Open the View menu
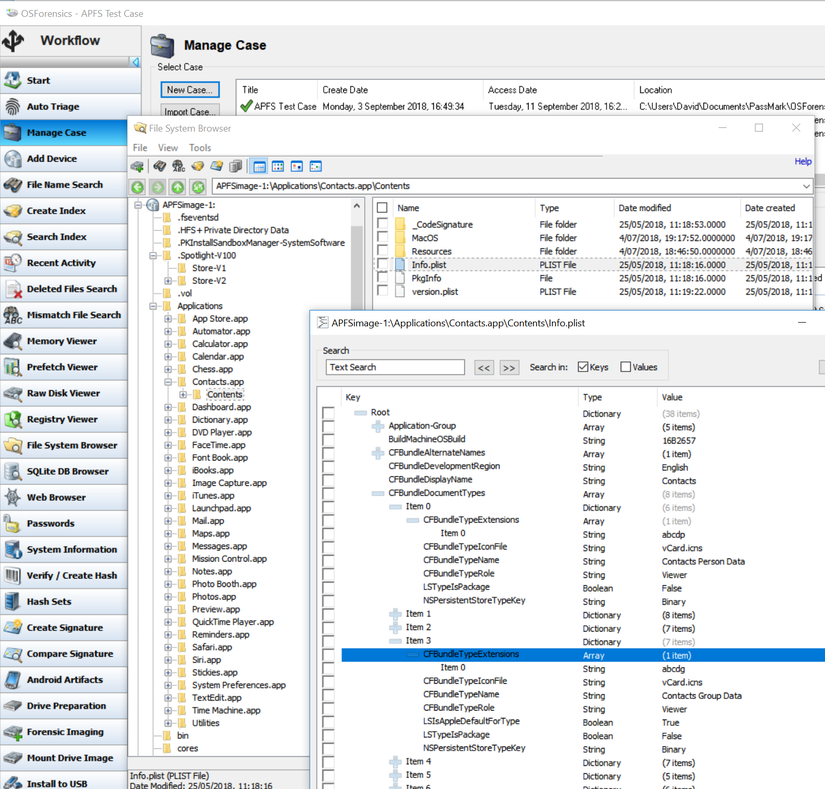 pyautogui.click(x=168, y=148)
